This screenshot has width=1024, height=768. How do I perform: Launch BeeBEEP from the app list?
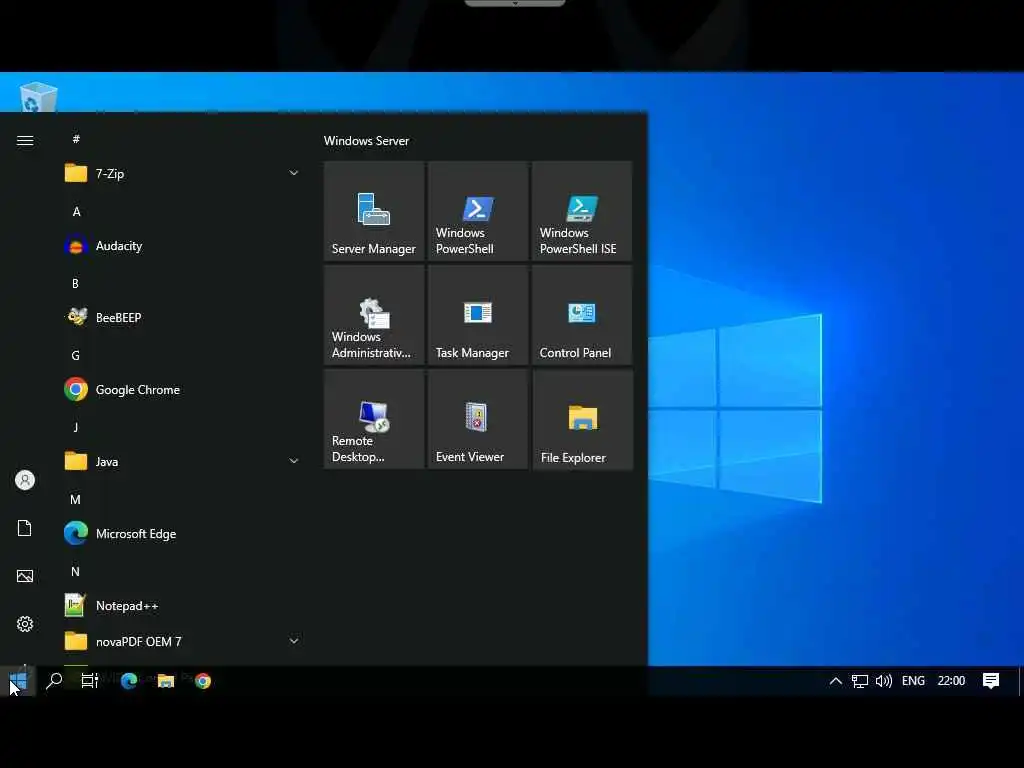184,318
